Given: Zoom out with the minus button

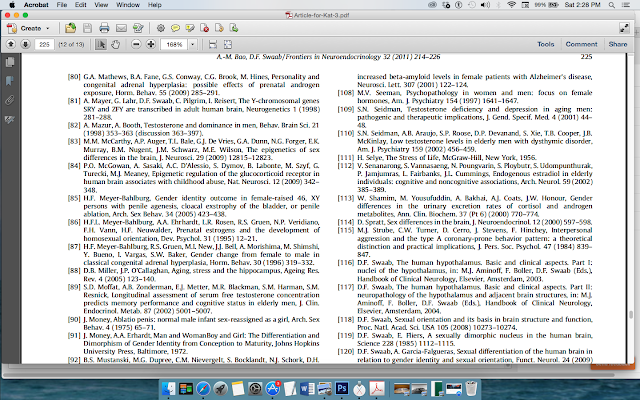Looking at the screenshot, I should (x=136, y=44).
